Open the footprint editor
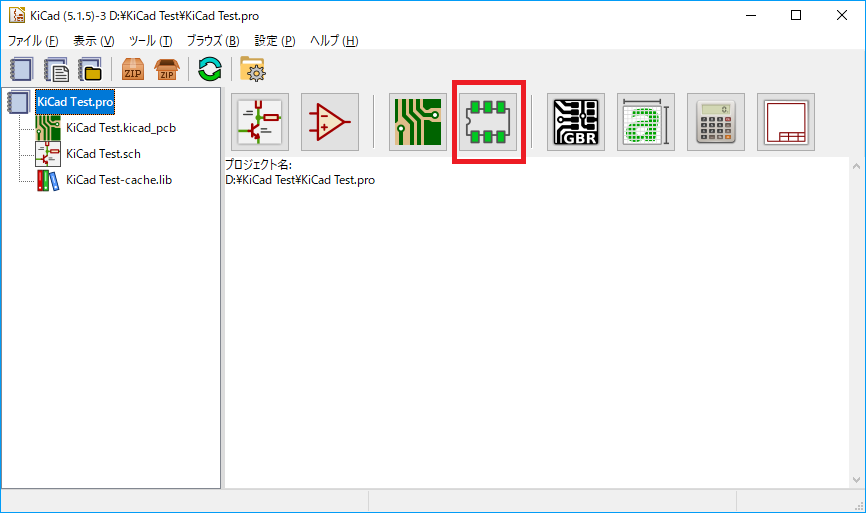This screenshot has width=866, height=513. coord(488,122)
